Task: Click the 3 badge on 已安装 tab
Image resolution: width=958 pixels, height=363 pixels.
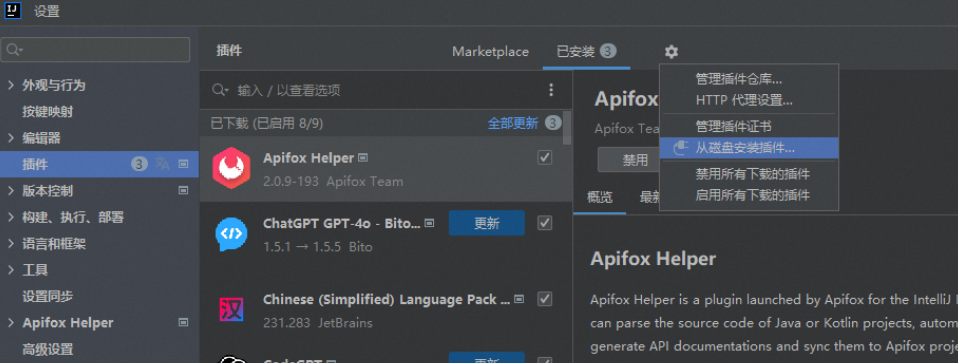Action: pyautogui.click(x=607, y=51)
